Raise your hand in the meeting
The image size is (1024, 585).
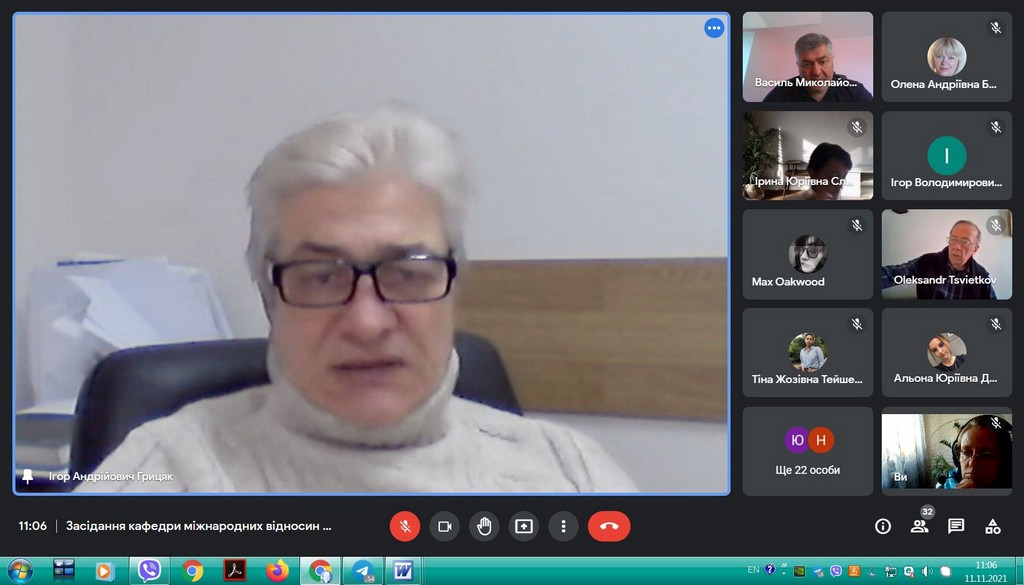[x=484, y=526]
